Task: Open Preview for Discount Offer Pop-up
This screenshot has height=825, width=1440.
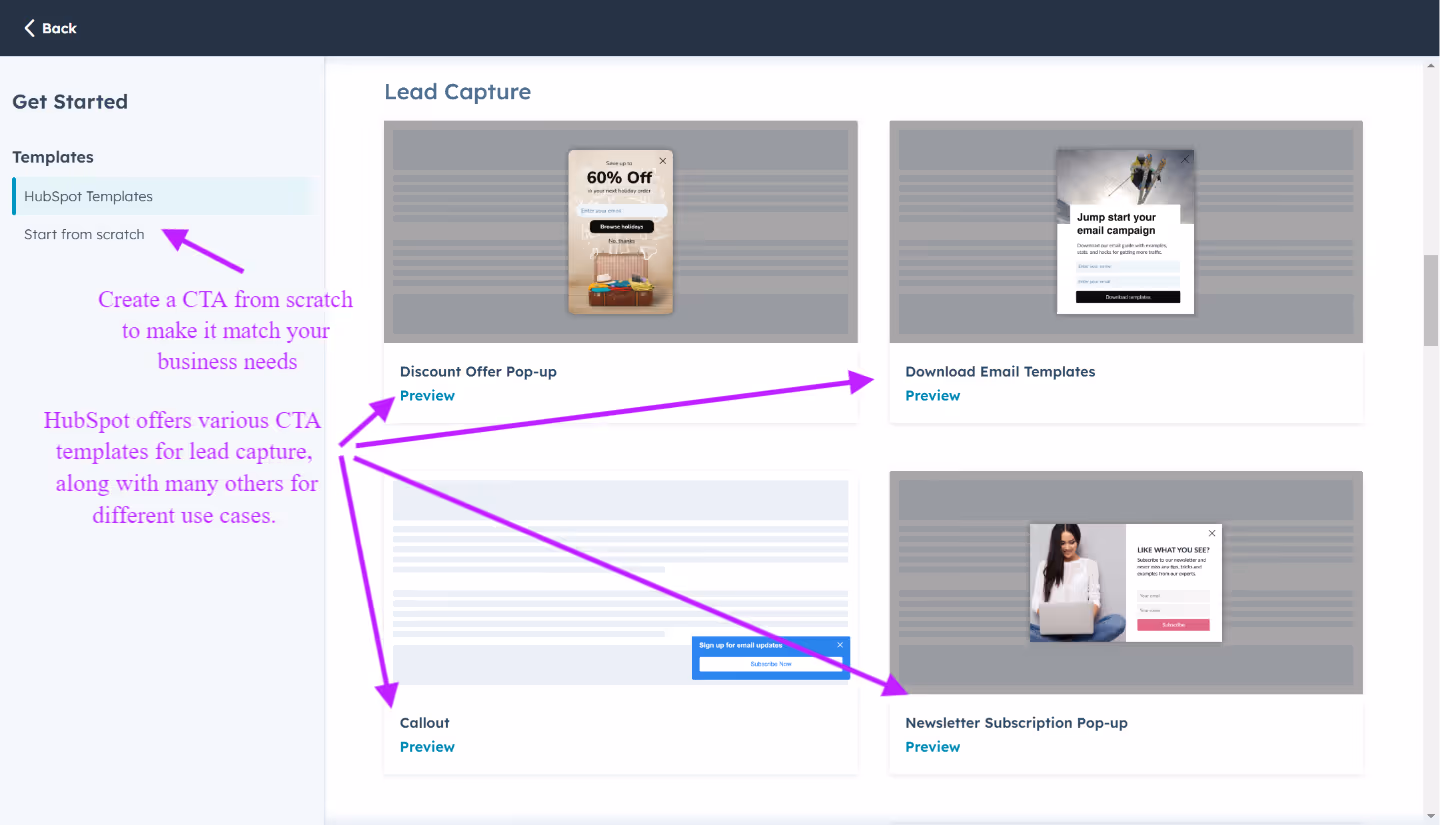Action: (x=427, y=395)
